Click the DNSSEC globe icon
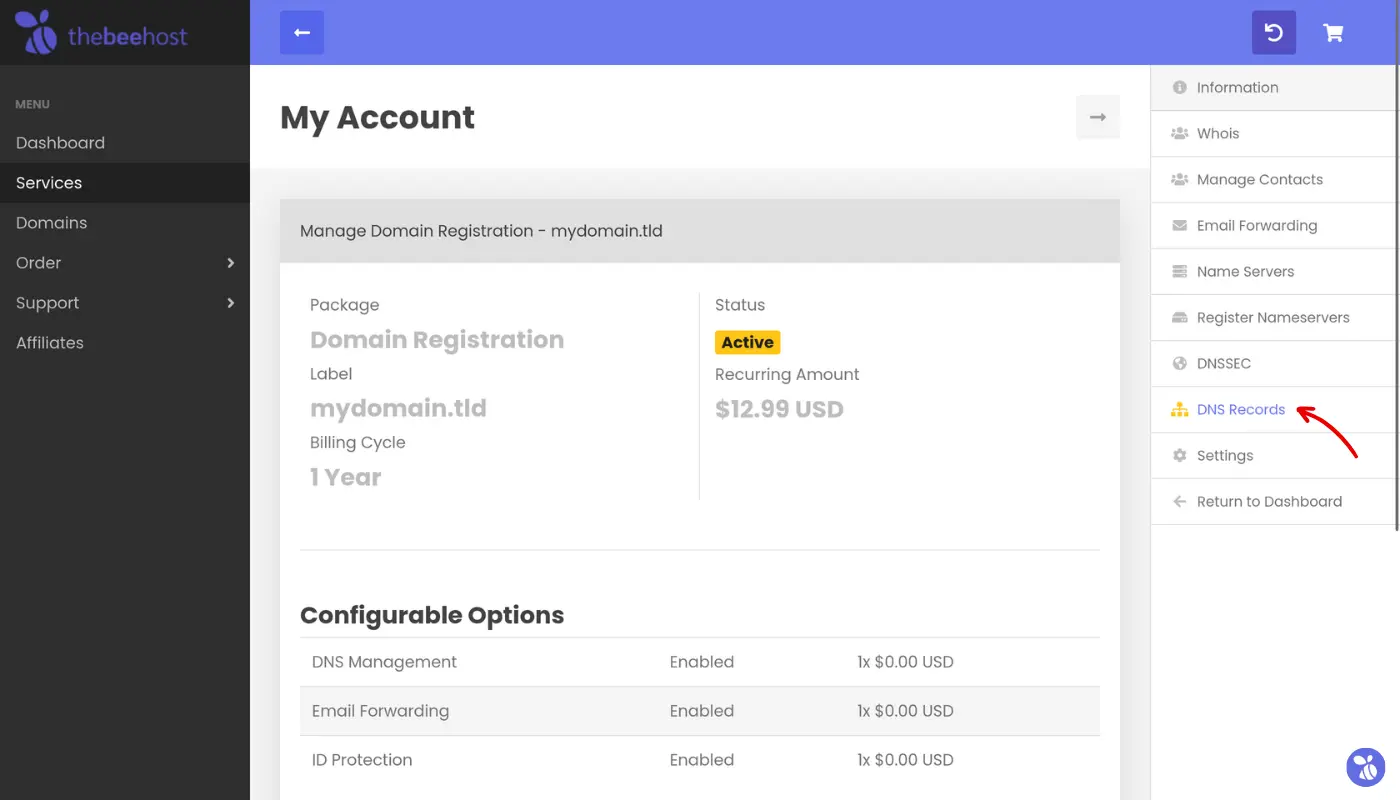This screenshot has height=800, width=1400. pos(1179,364)
